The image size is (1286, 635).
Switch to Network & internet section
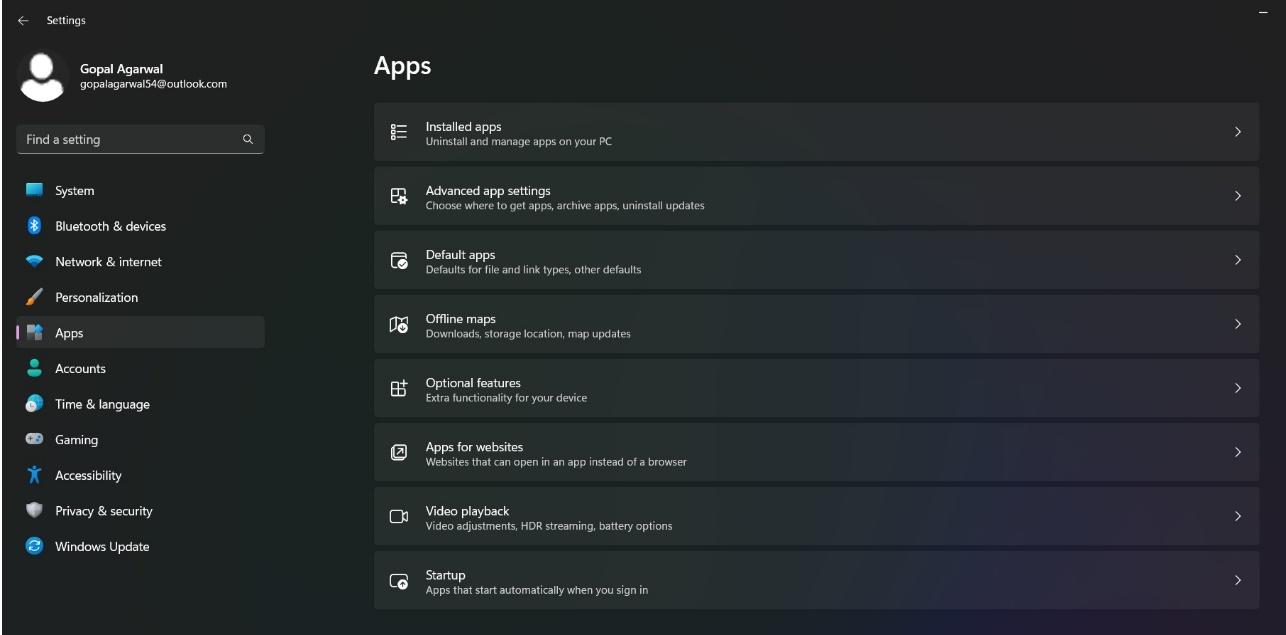108,262
